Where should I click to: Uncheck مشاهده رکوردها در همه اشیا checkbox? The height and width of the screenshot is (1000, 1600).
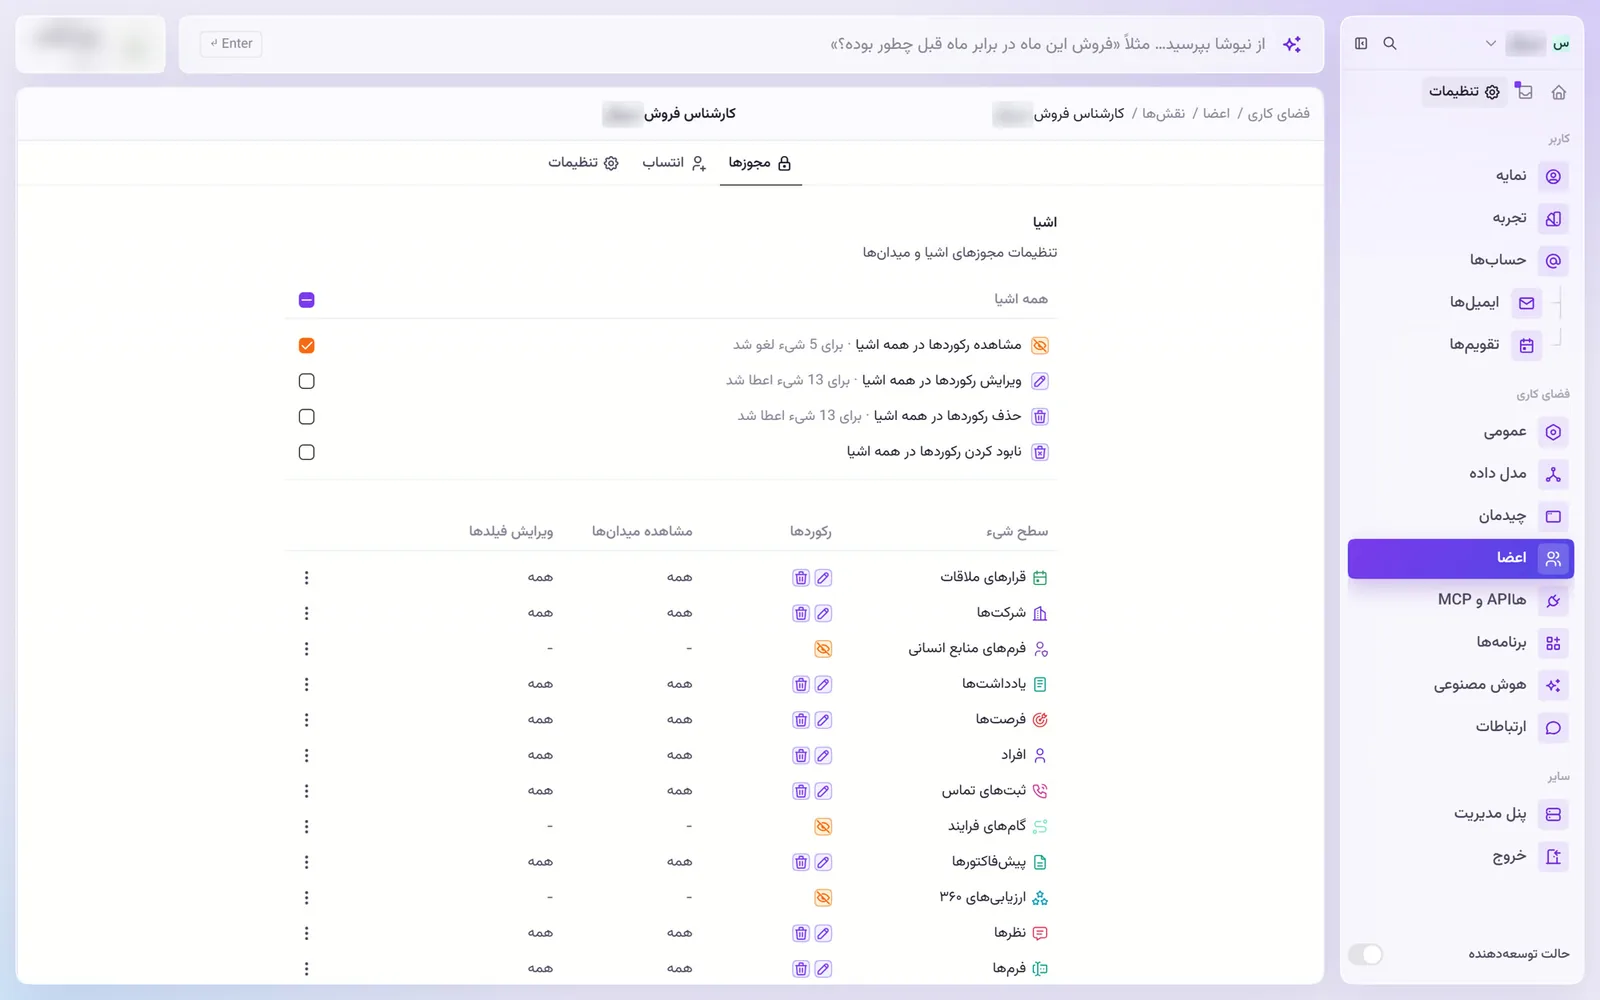pos(307,345)
